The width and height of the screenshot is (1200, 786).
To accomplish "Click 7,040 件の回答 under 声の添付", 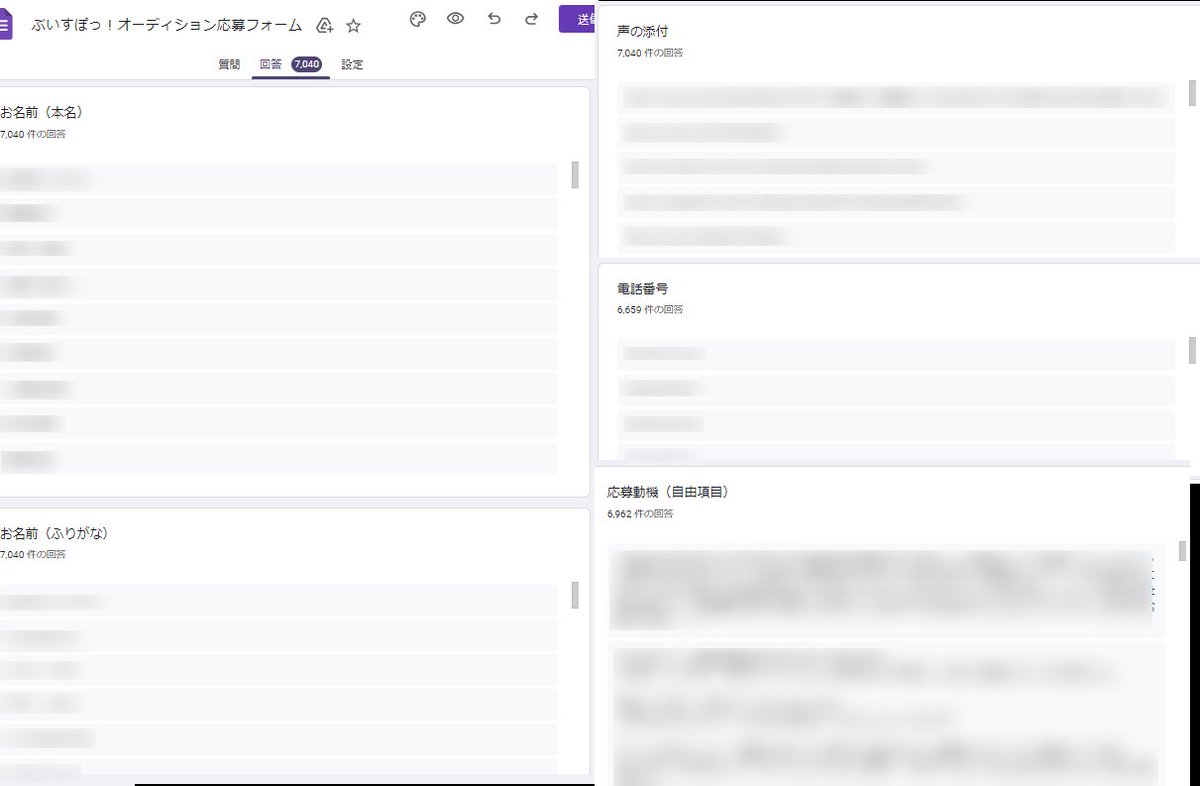I will point(650,53).
